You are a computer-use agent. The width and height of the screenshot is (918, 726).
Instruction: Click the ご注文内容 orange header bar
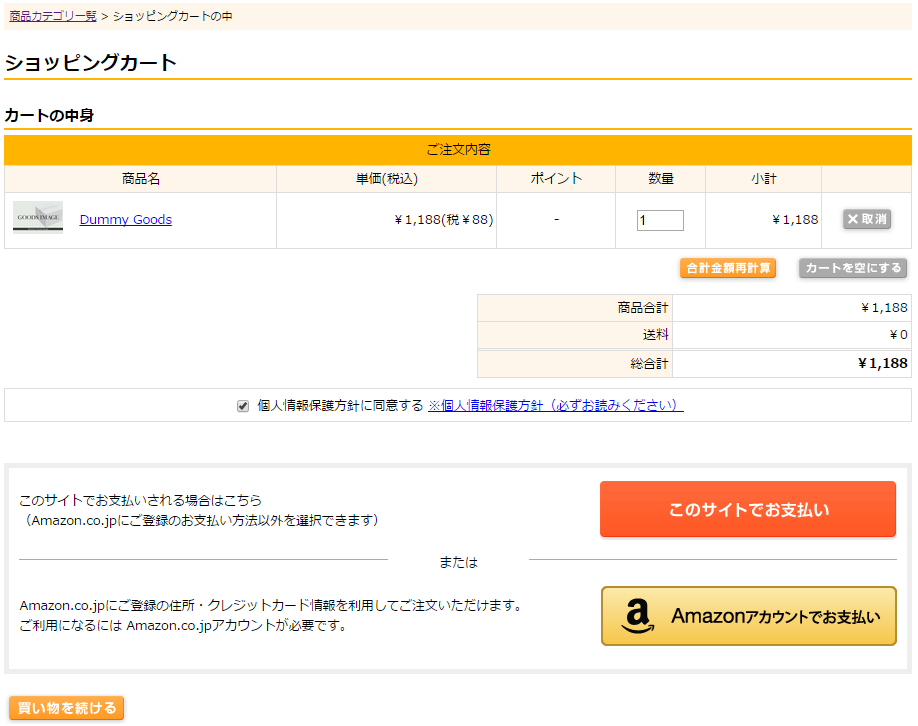pyautogui.click(x=458, y=150)
